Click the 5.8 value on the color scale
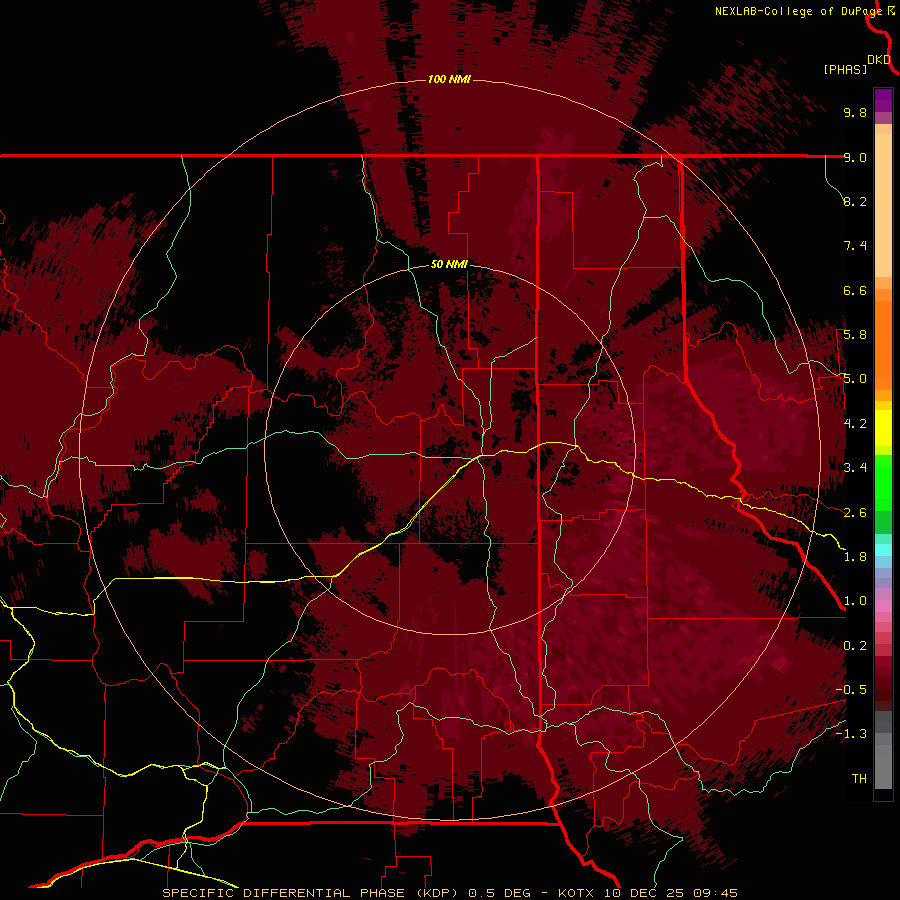Screen dimensions: 900x900 pyautogui.click(x=855, y=335)
